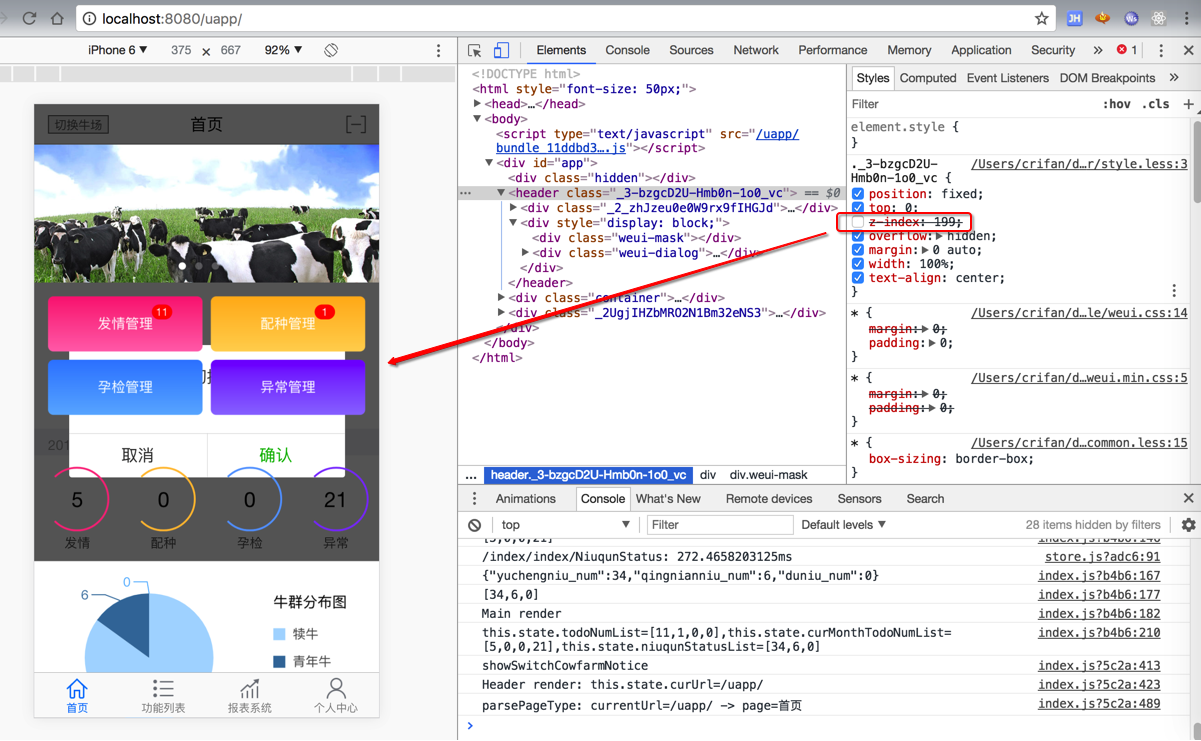
Task: Uncheck the position: fixed property
Action: pyautogui.click(x=858, y=194)
